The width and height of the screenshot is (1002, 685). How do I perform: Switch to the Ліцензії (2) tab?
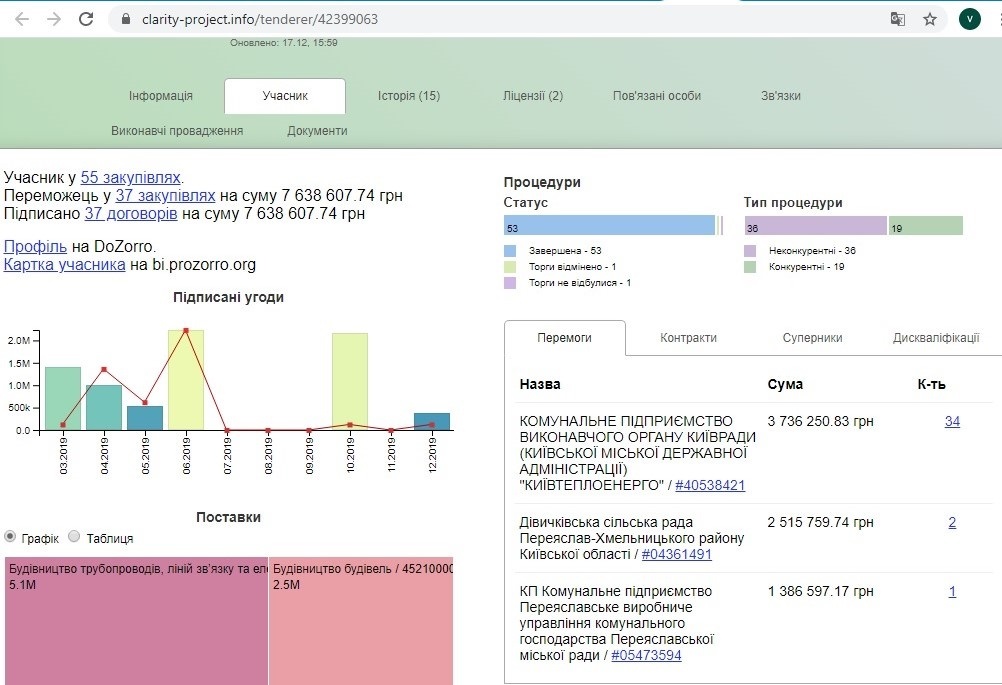coord(532,96)
